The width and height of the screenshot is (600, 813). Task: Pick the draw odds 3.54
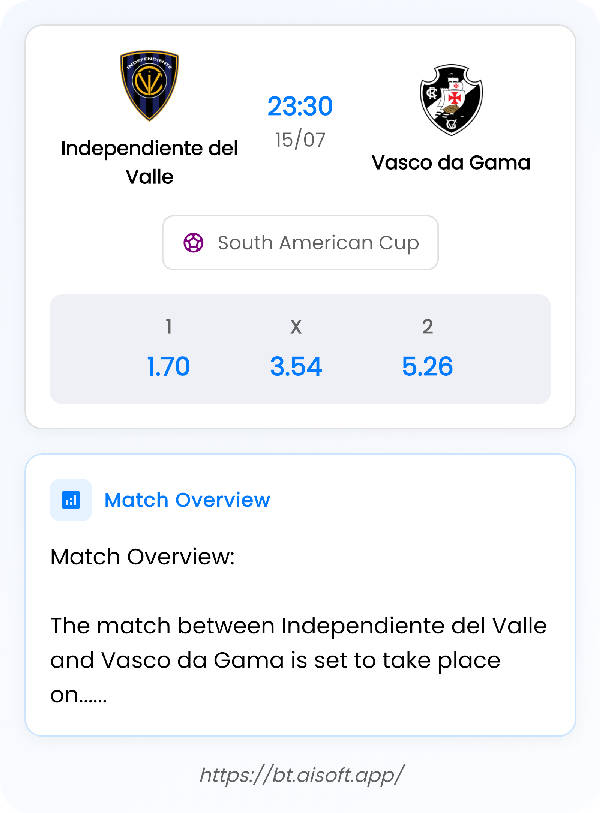(x=296, y=366)
